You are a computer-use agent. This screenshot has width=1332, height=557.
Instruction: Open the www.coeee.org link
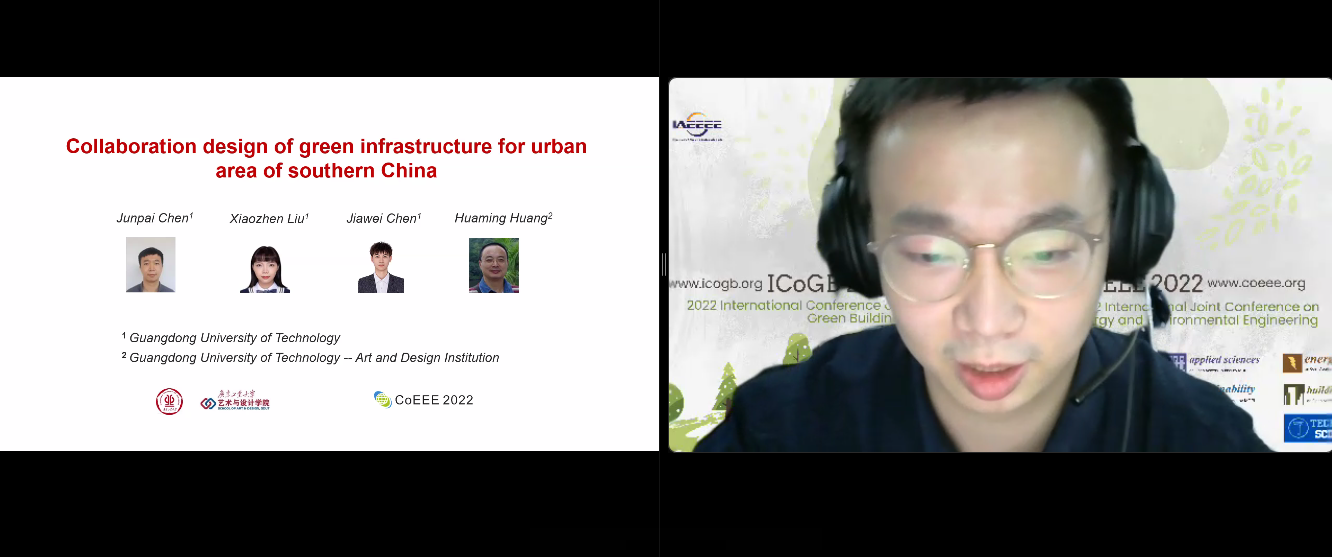pyautogui.click(x=1256, y=283)
